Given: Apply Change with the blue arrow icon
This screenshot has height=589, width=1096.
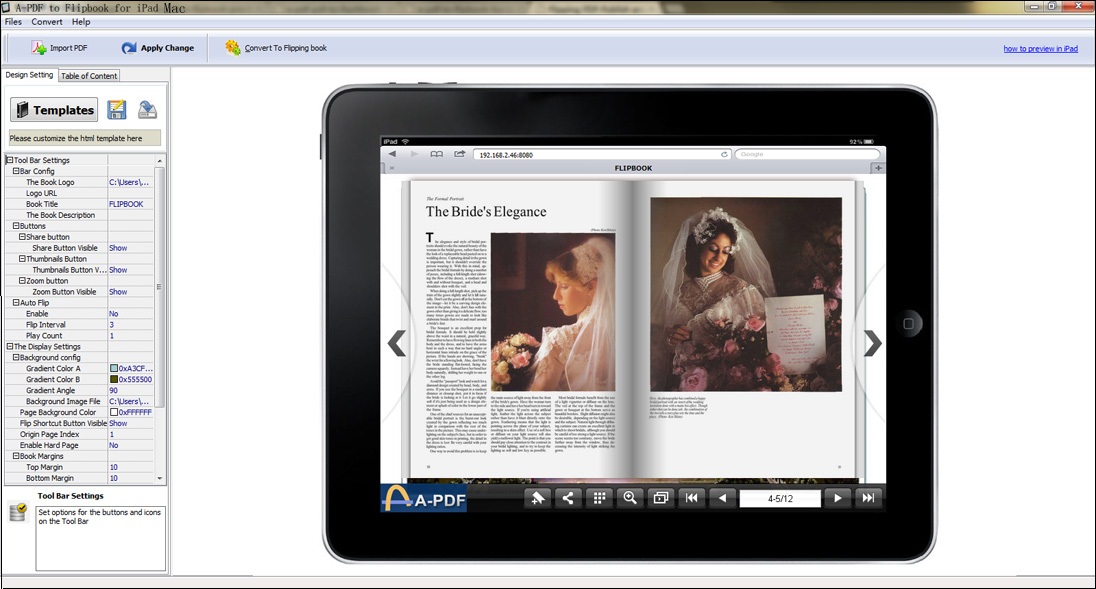Looking at the screenshot, I should click(x=129, y=48).
